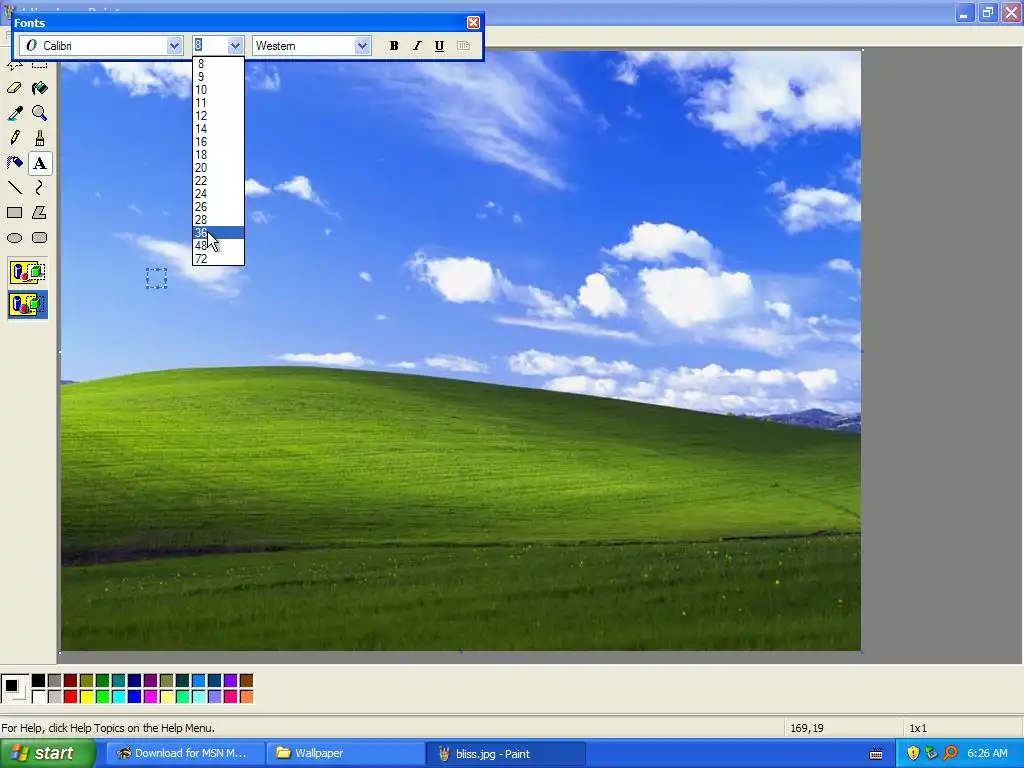Open the Calibri font name dropdown
Viewport: 1024px width, 768px height.
[x=174, y=46]
